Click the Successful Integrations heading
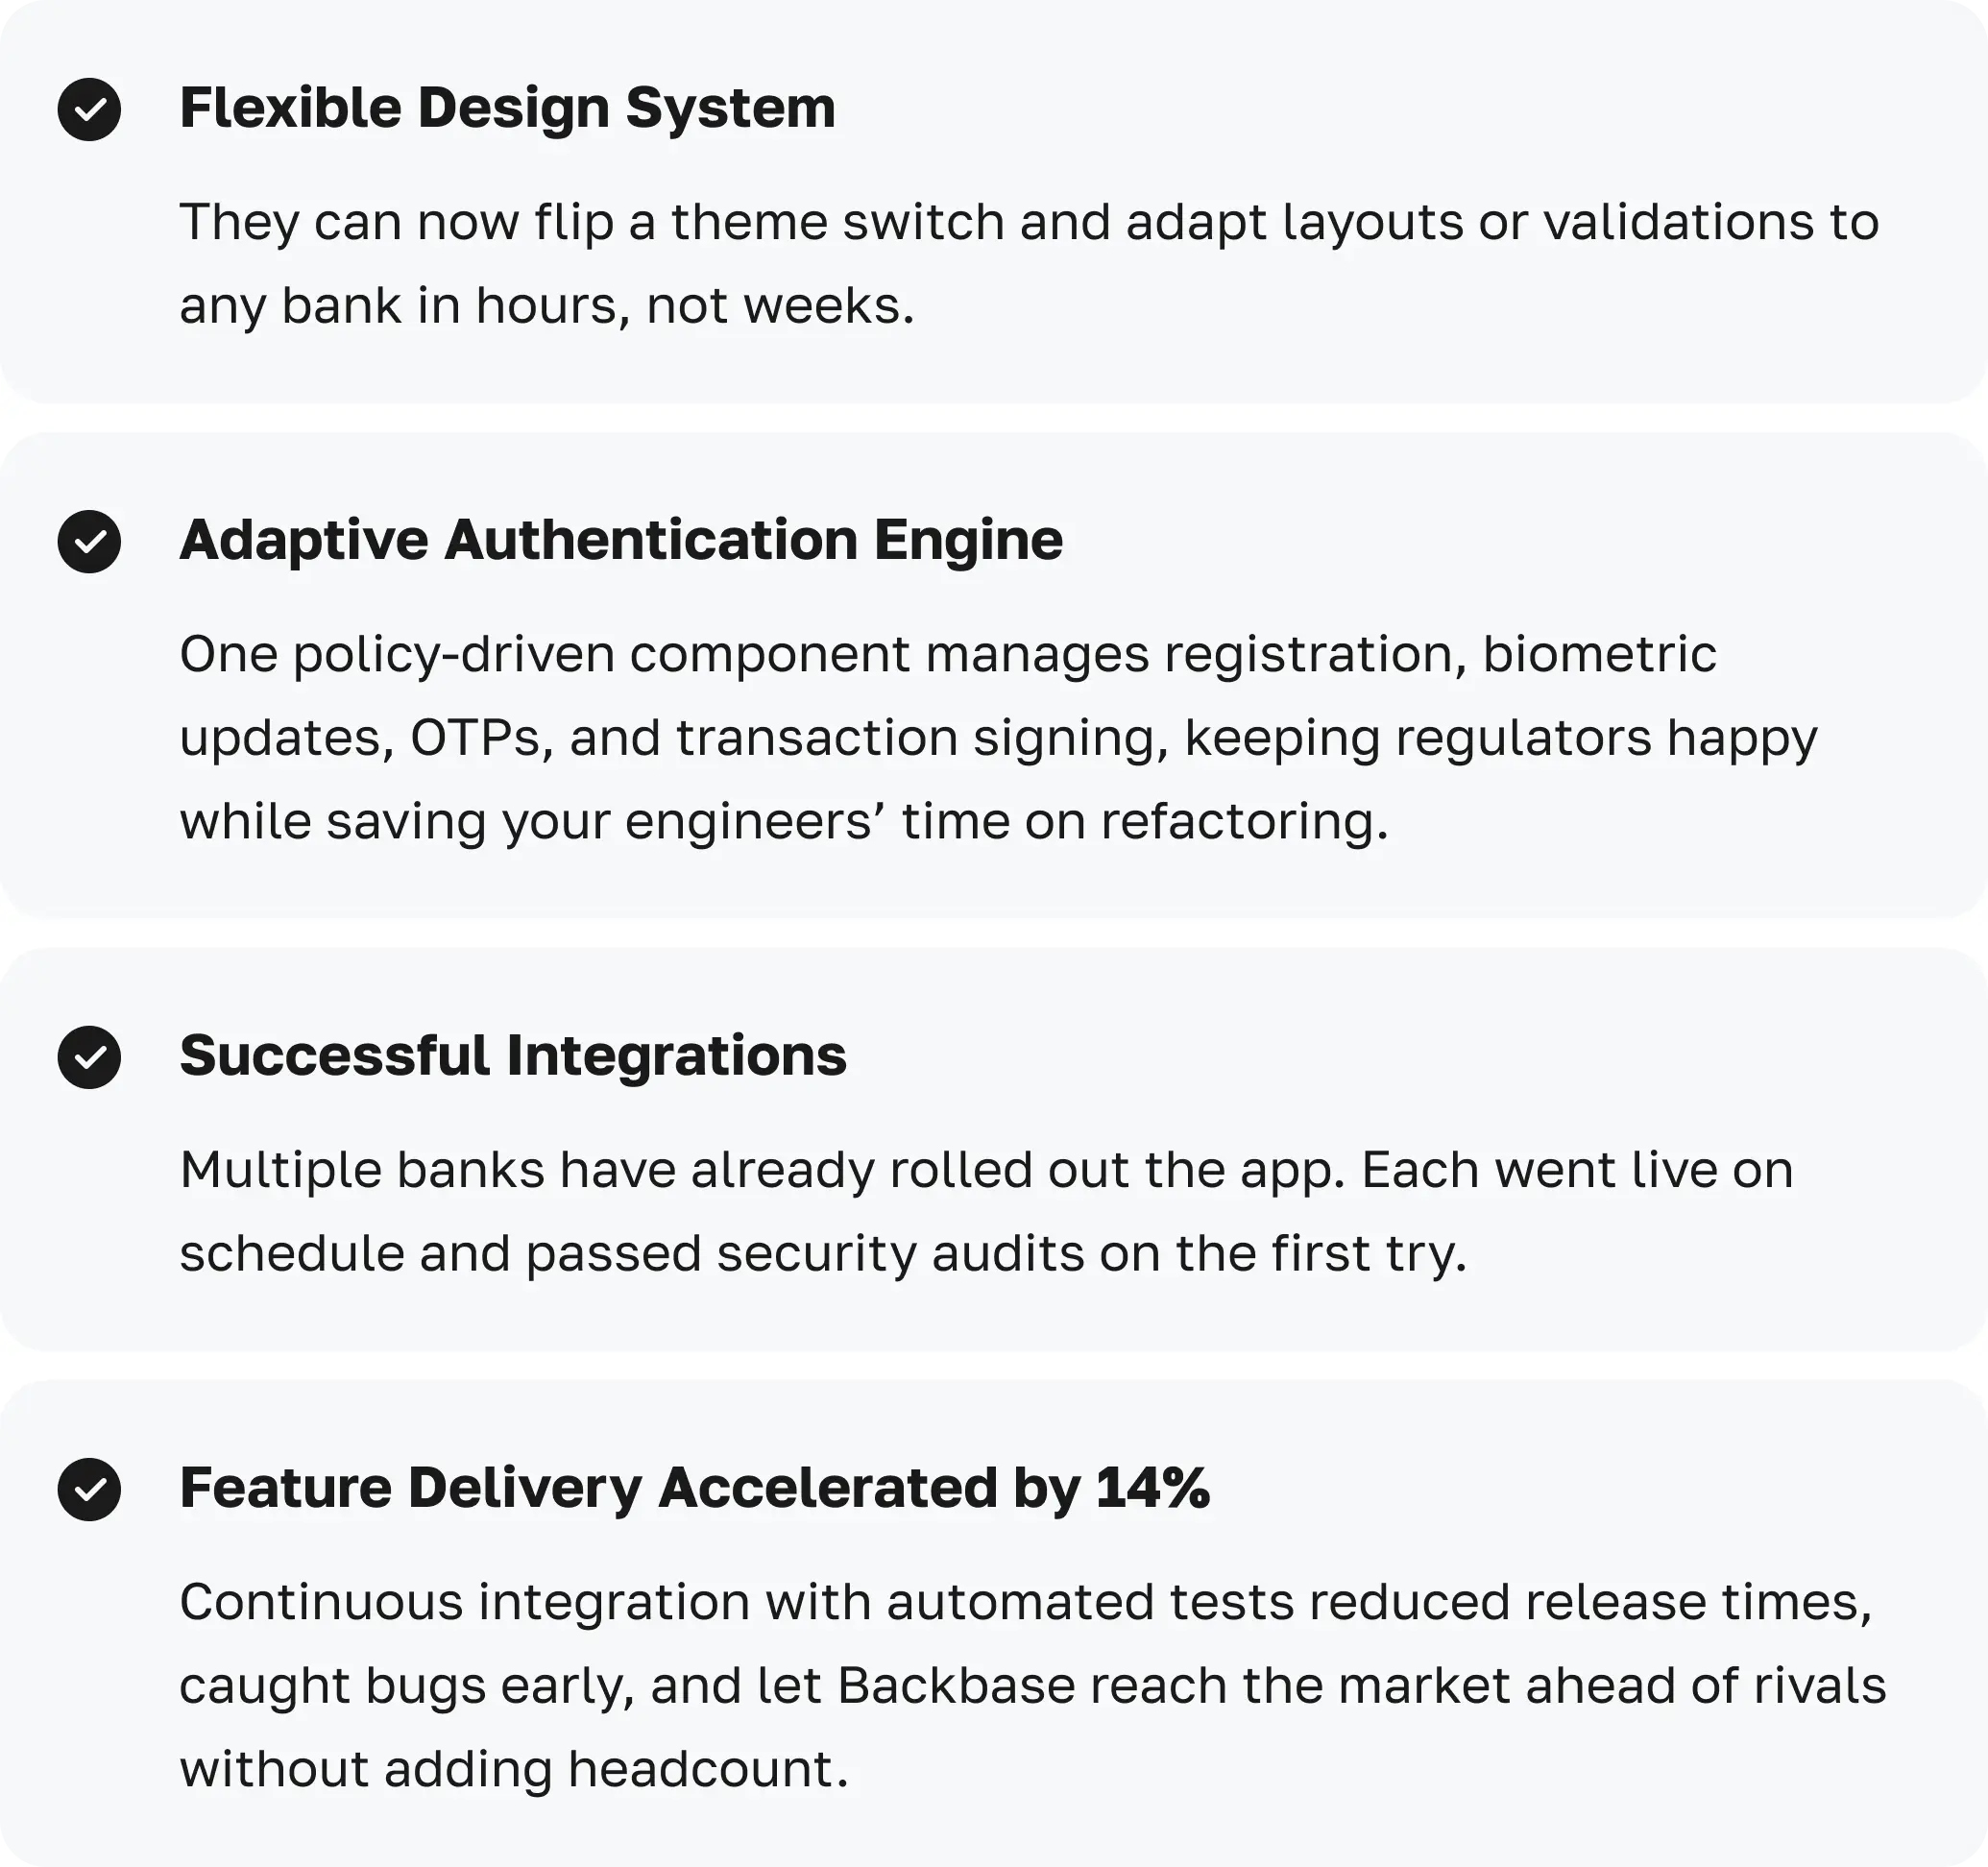 coord(512,1056)
